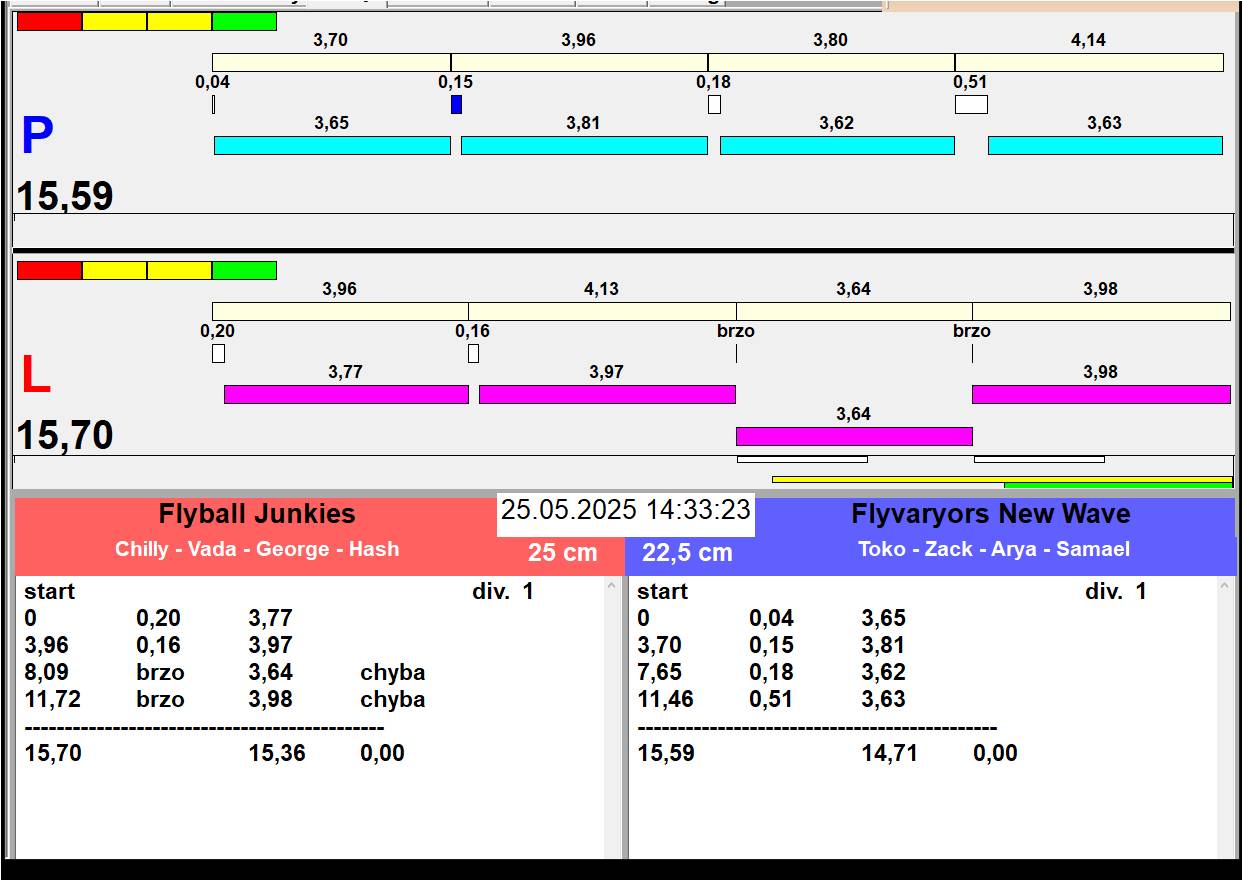
Task: Click the pass marker under 0,20 in lane L
Action: 218,353
